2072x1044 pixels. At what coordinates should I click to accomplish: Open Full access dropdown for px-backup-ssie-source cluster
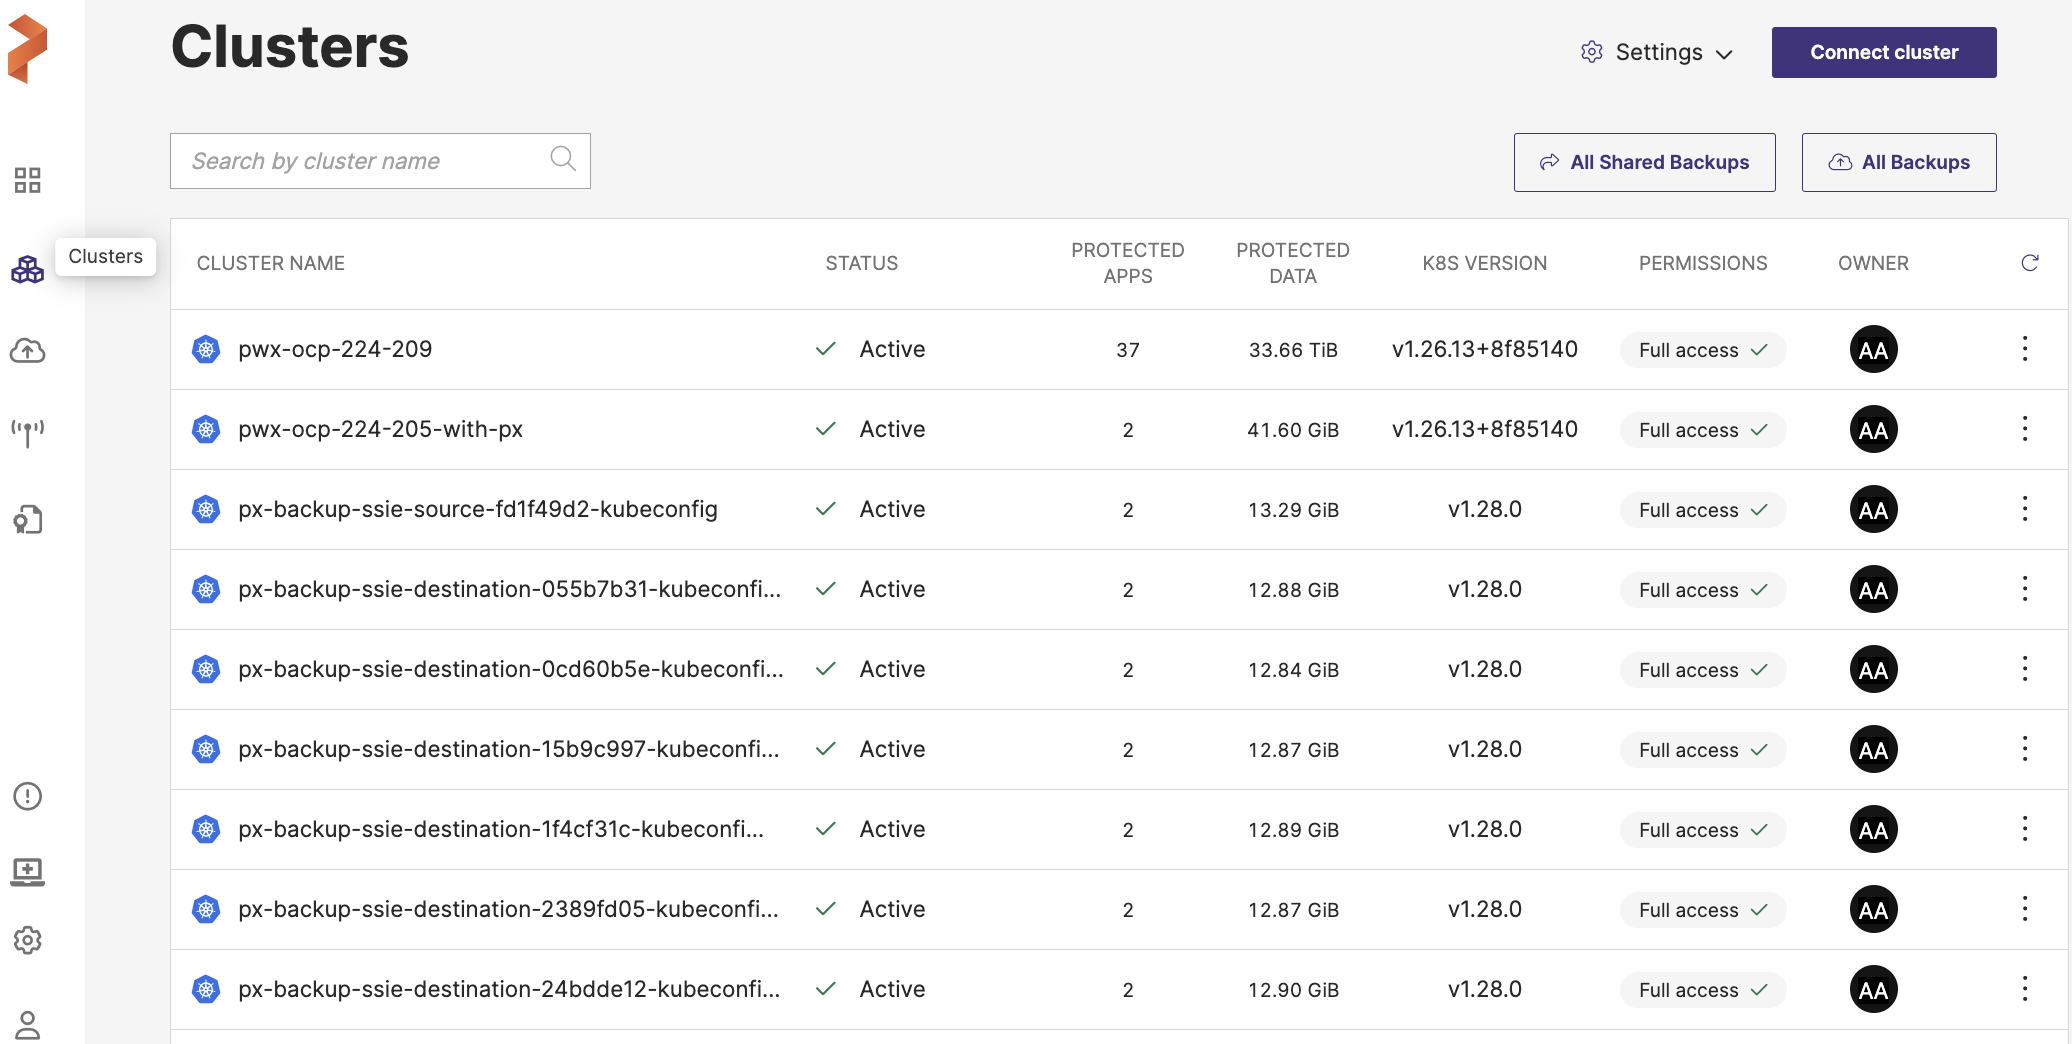[1702, 510]
